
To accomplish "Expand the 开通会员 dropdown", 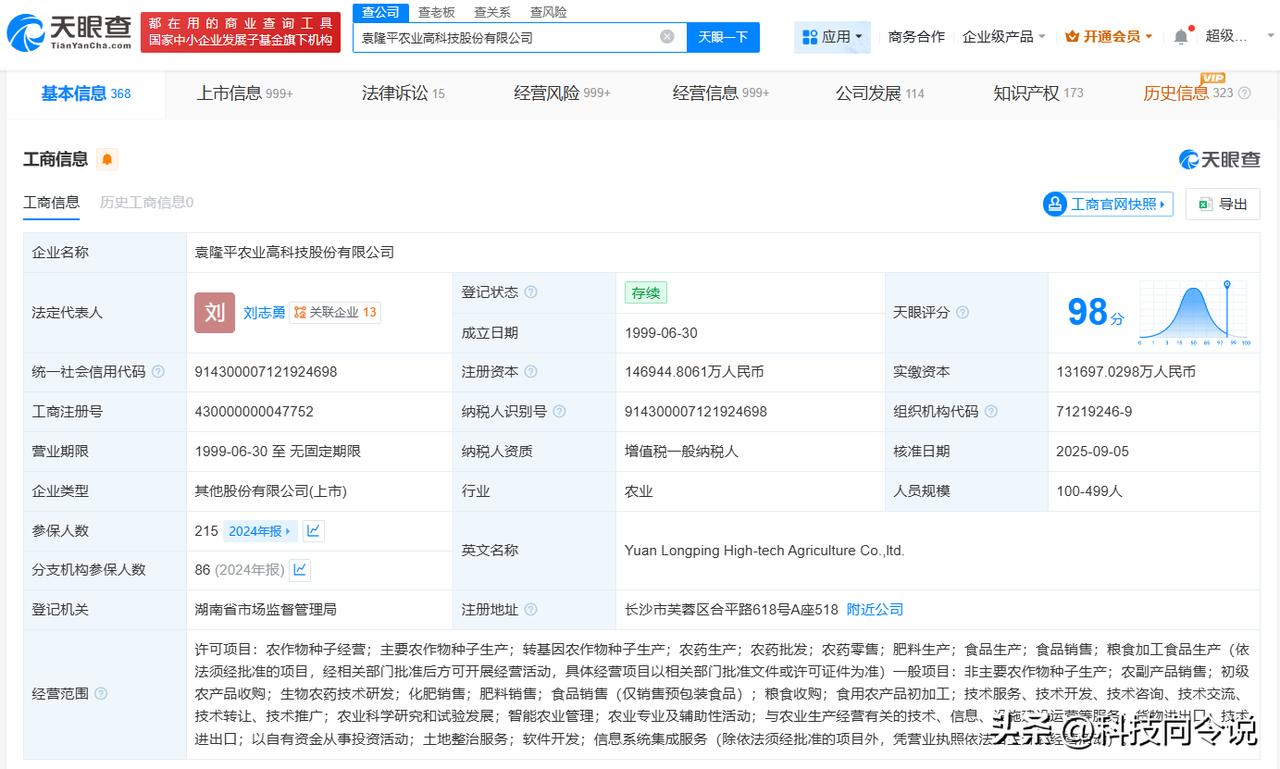I will 1109,37.
